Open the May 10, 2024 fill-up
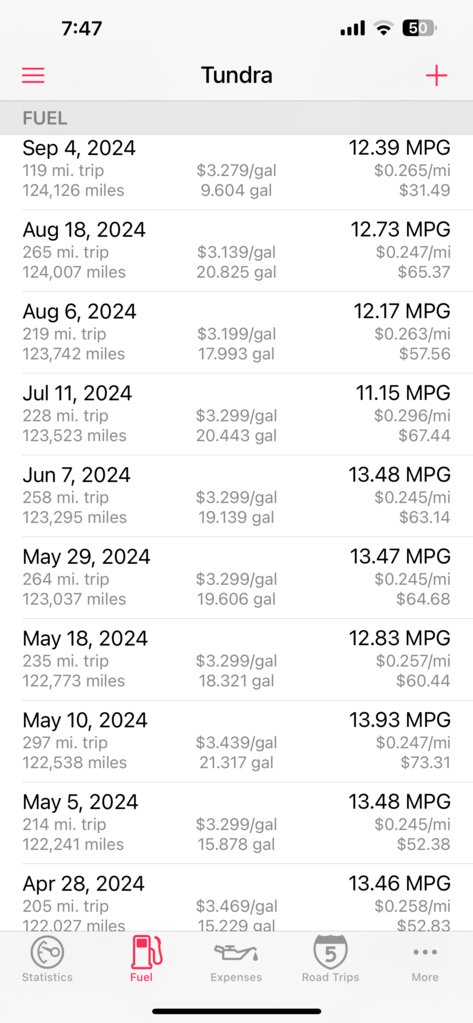Screen dimensions: 473x1023 pyautogui.click(x=236, y=741)
